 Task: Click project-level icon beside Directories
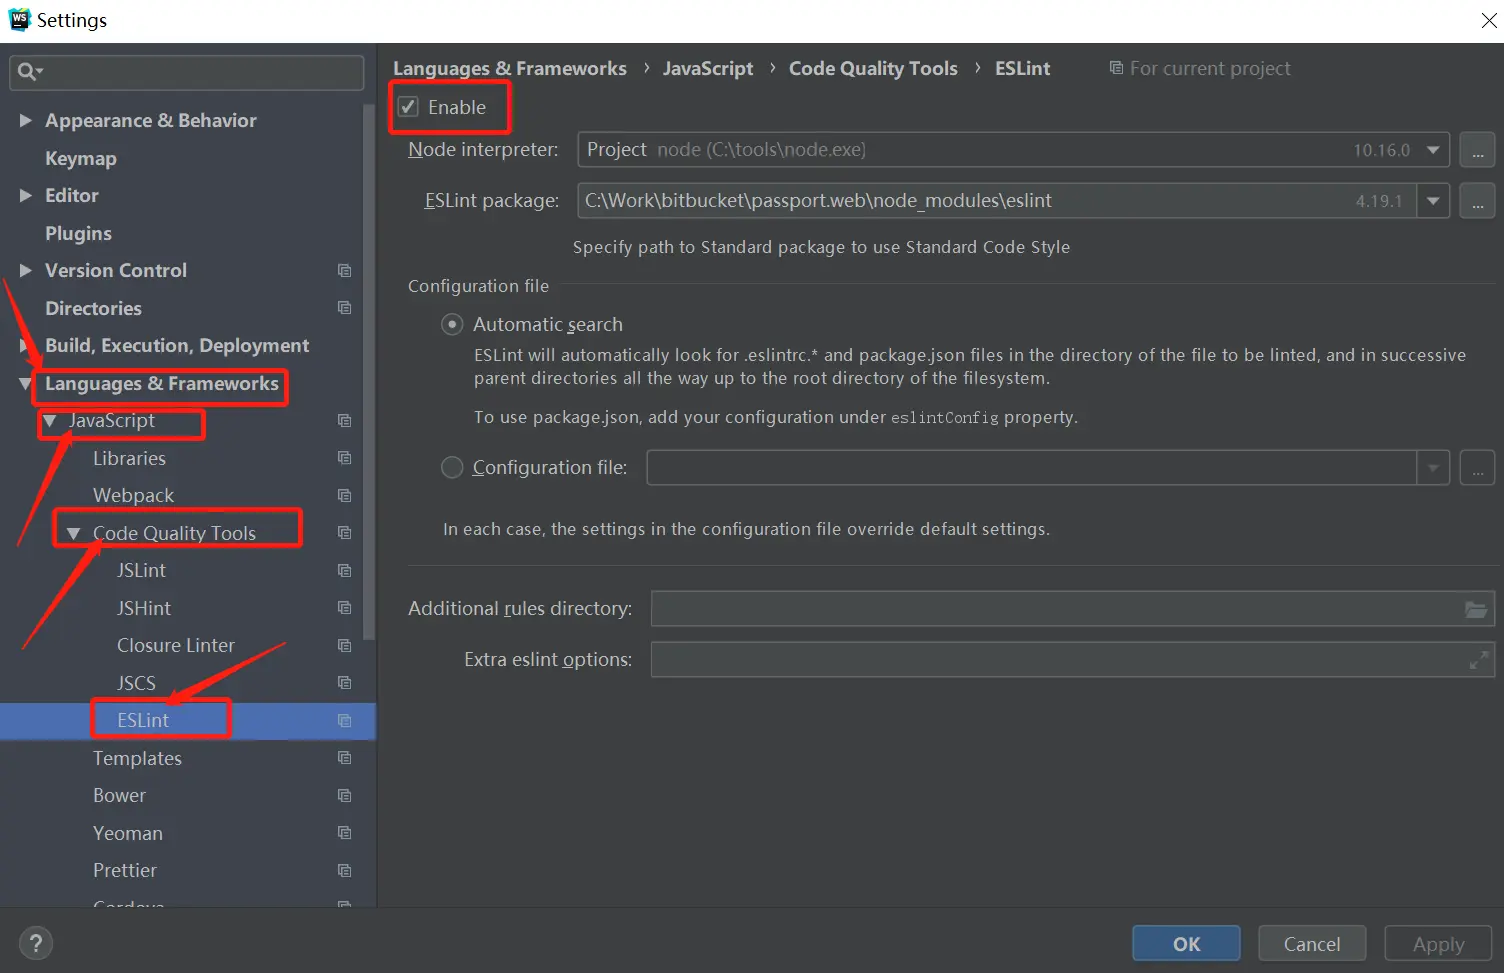(344, 308)
